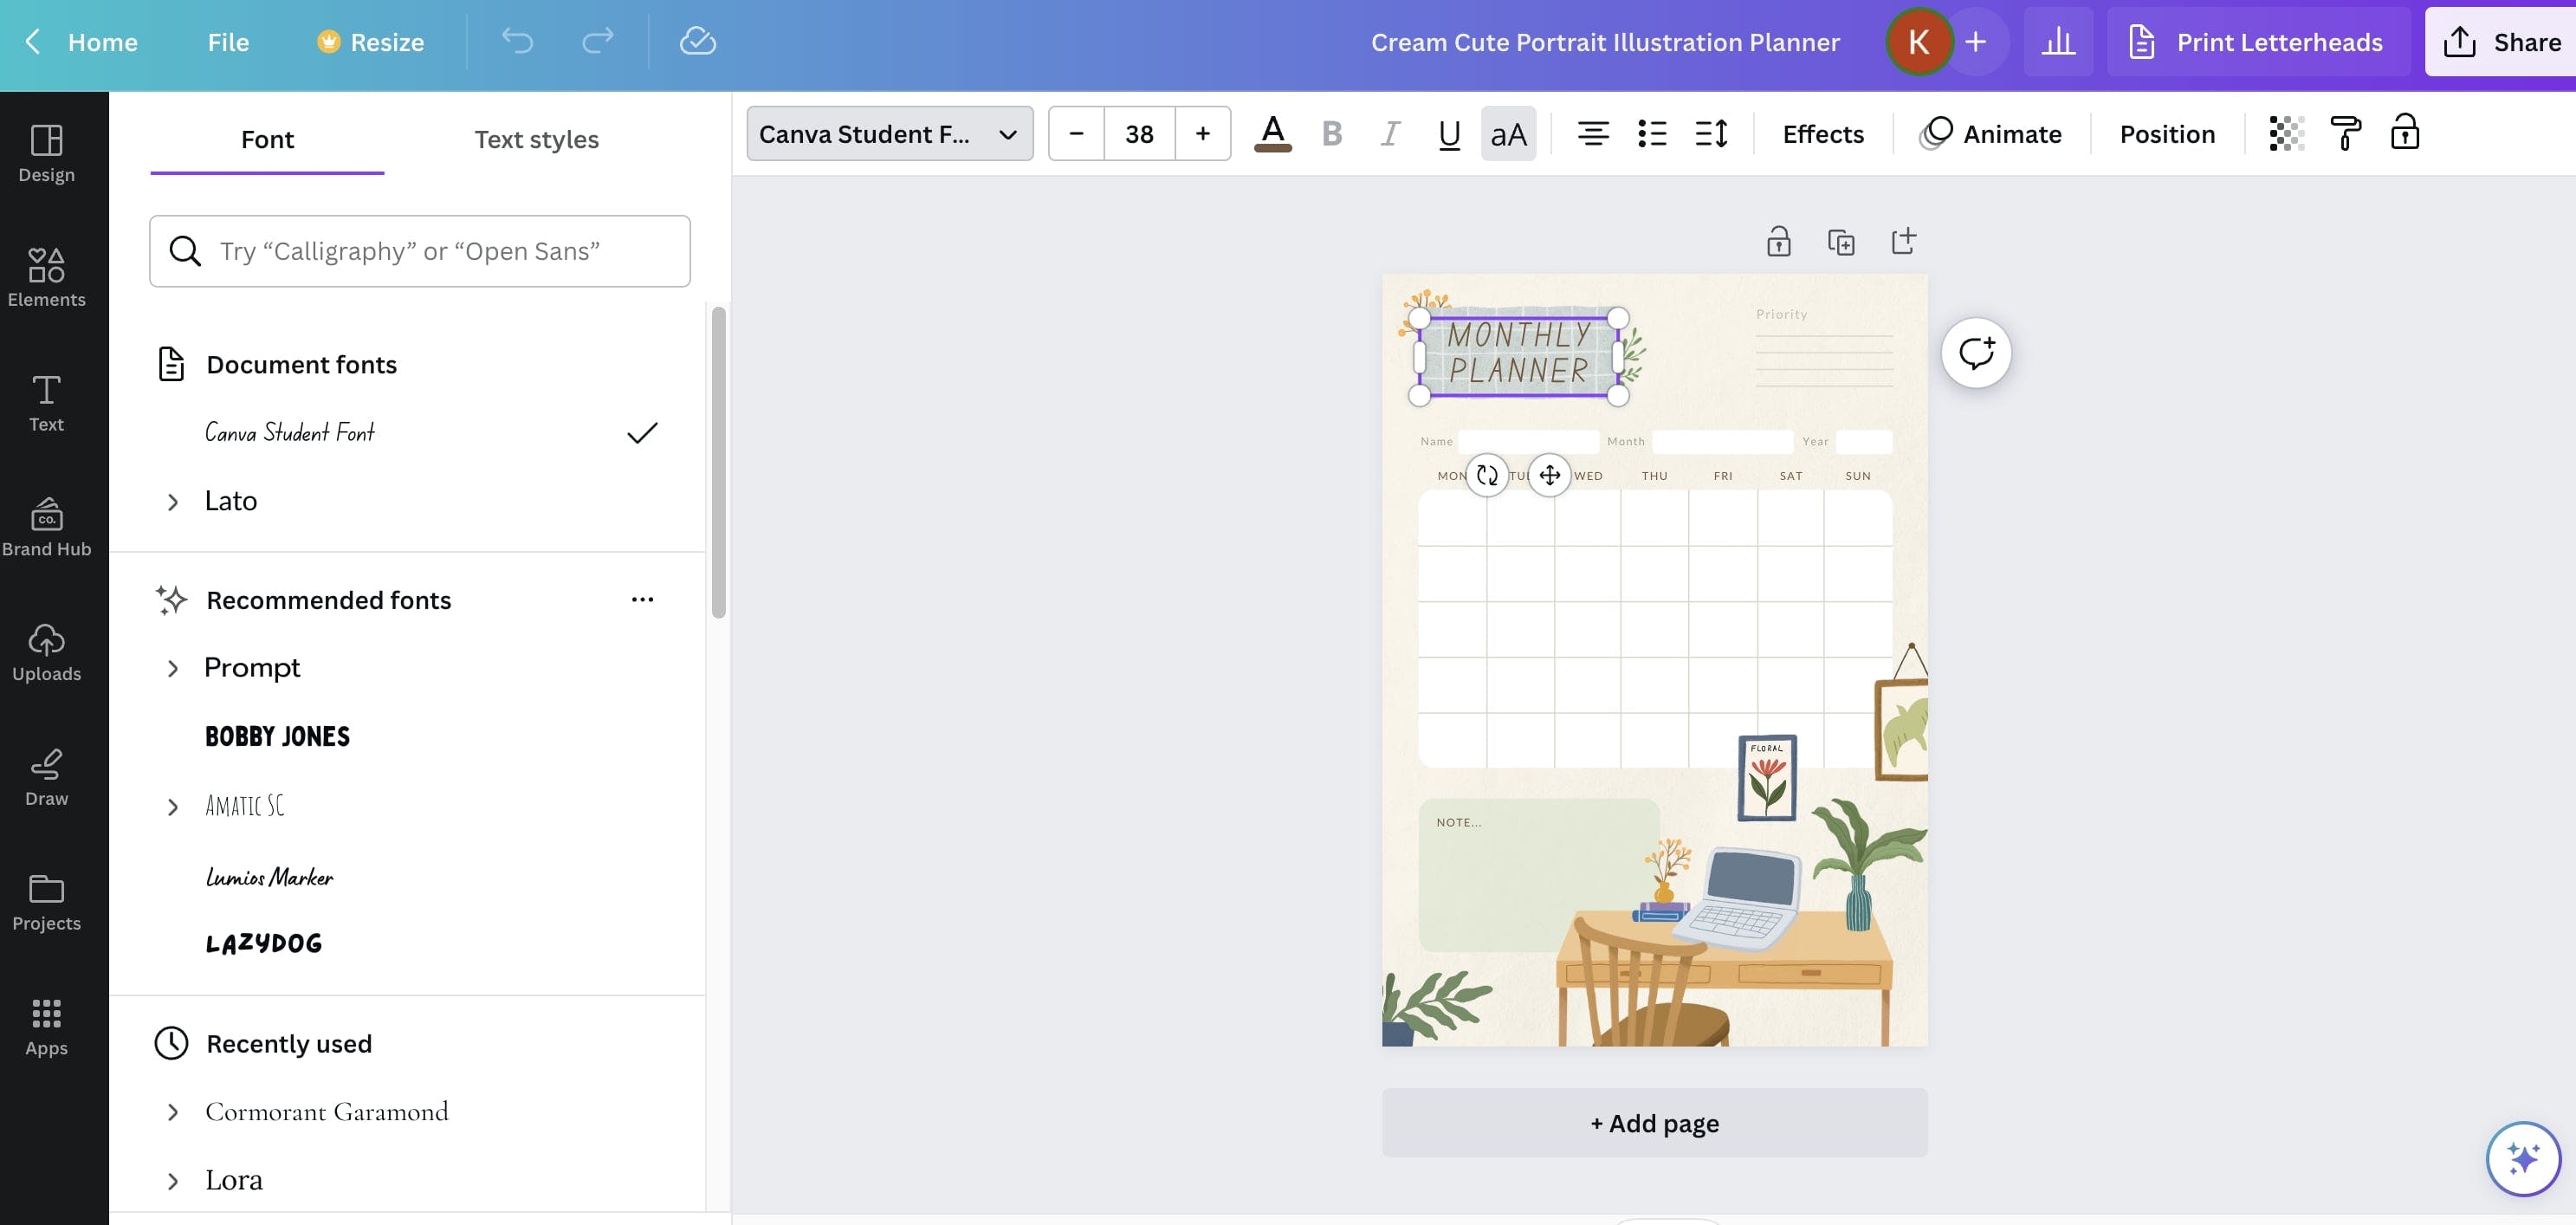Screen dimensions: 2576x1225
Task: Switch to the Text styles tab
Action: coord(536,139)
